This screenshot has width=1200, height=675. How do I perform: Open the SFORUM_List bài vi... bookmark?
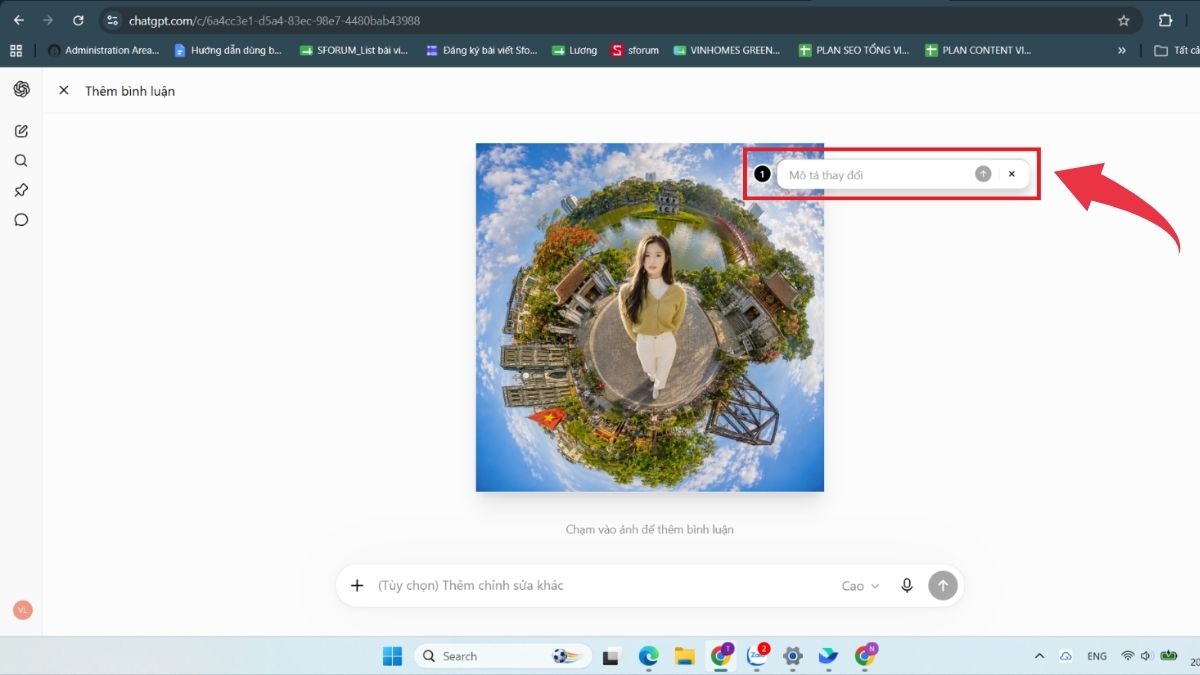[354, 50]
